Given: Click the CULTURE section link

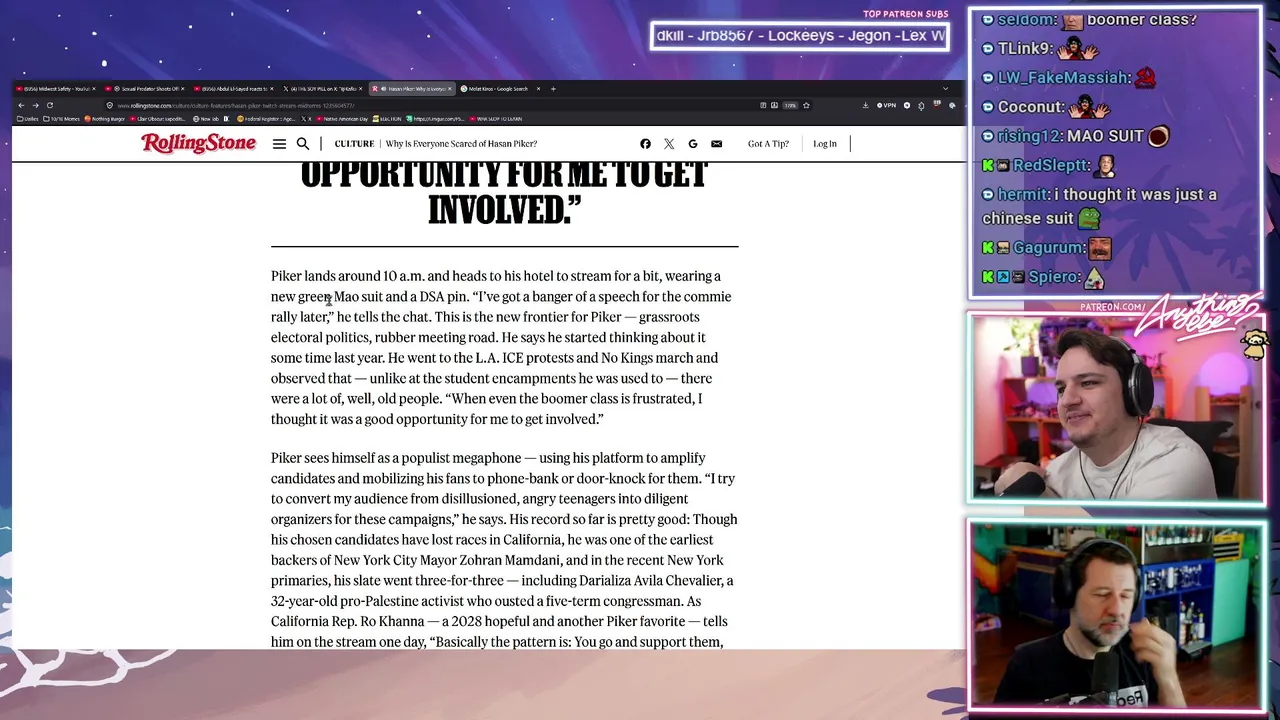Looking at the screenshot, I should point(354,144).
